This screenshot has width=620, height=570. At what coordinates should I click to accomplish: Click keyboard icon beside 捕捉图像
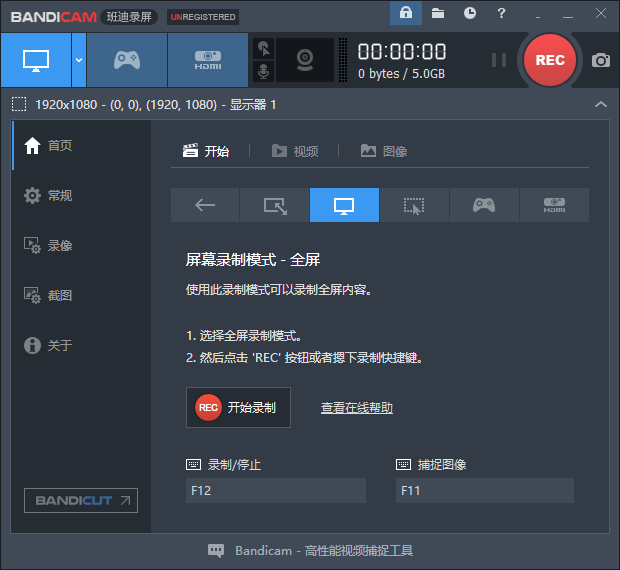point(403,464)
